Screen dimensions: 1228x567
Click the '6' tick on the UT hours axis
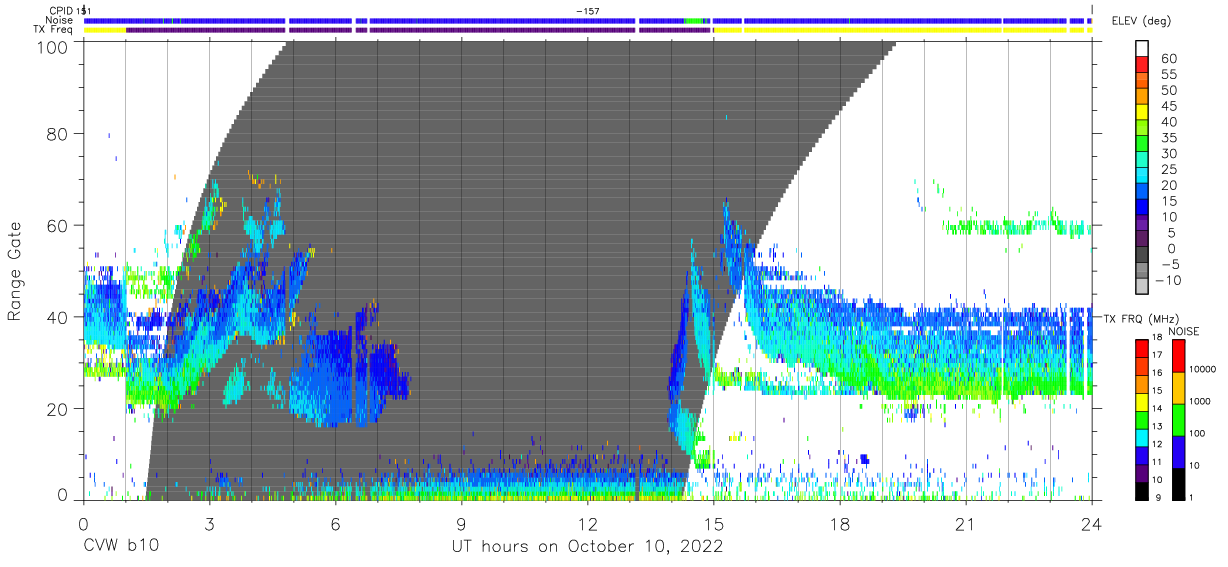pyautogui.click(x=336, y=523)
